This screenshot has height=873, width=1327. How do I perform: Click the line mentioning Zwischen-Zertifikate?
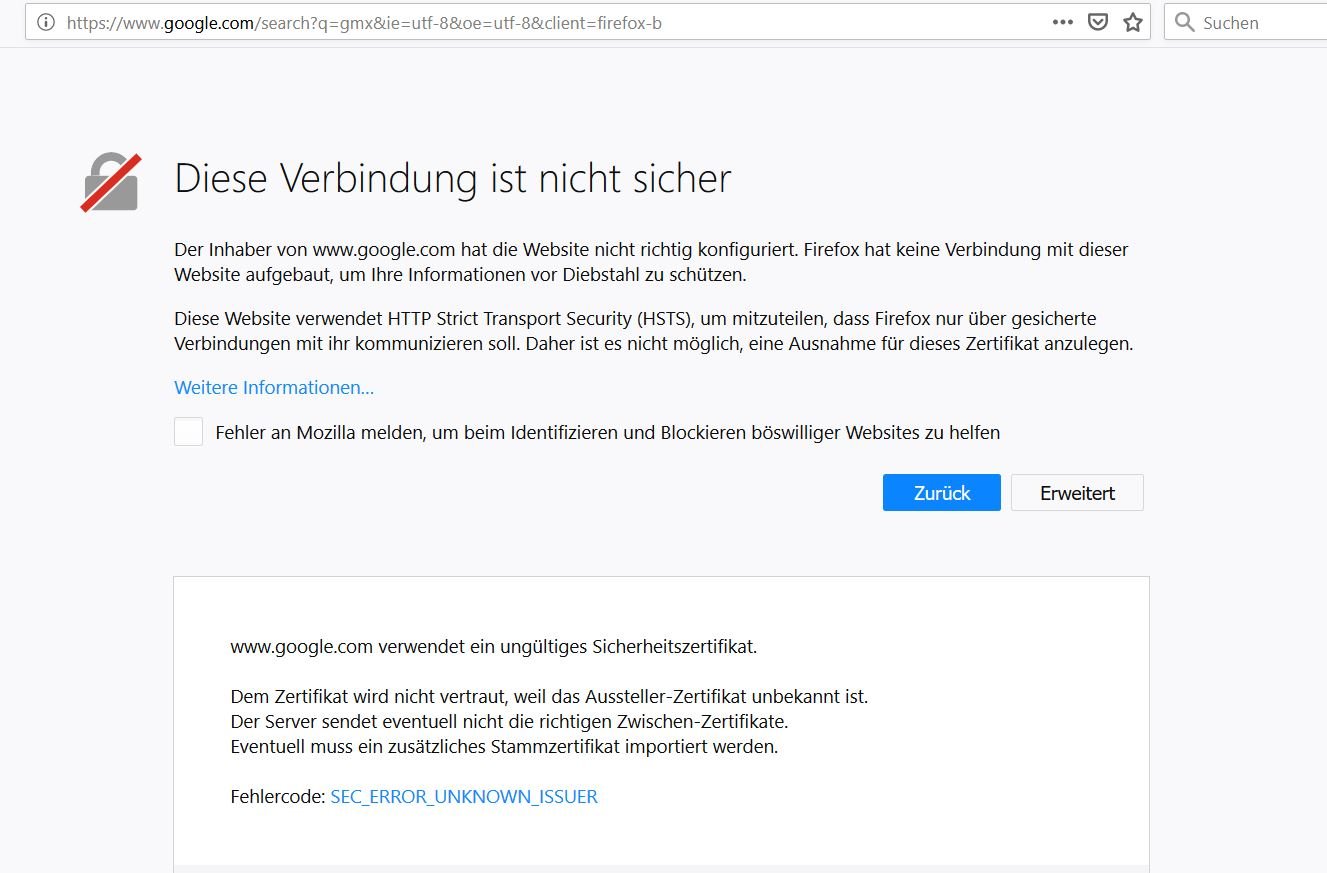(x=508, y=721)
